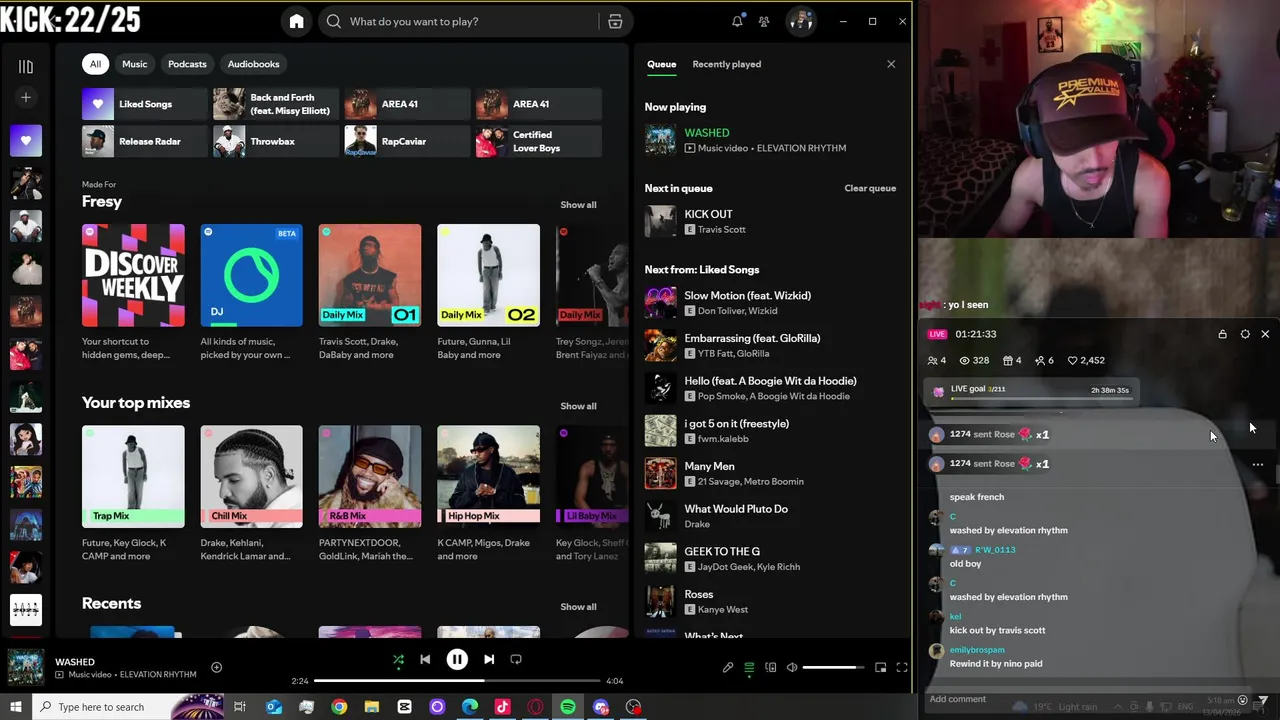Open the miniplayer icon
Viewport: 1280px width, 720px height.
[x=880, y=667]
